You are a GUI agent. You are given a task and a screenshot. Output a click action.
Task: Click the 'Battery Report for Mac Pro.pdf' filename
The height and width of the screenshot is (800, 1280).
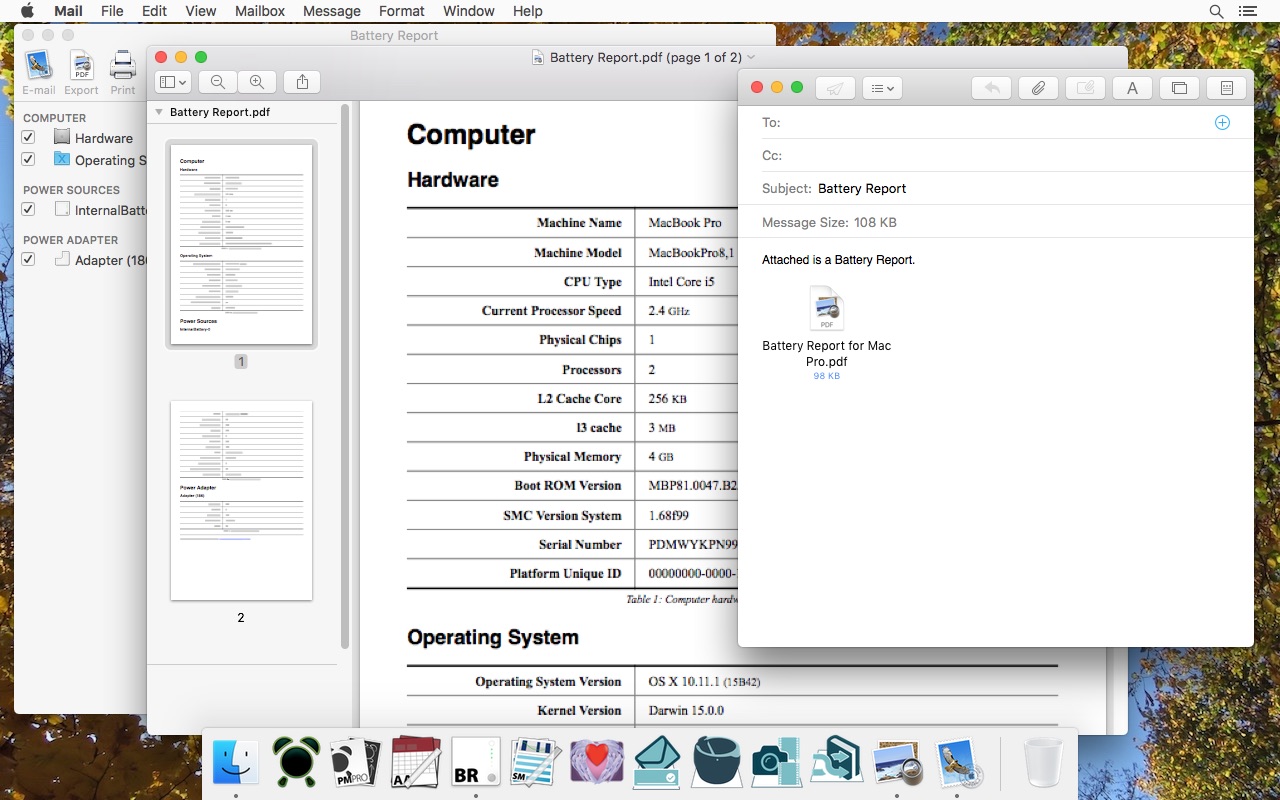827,353
